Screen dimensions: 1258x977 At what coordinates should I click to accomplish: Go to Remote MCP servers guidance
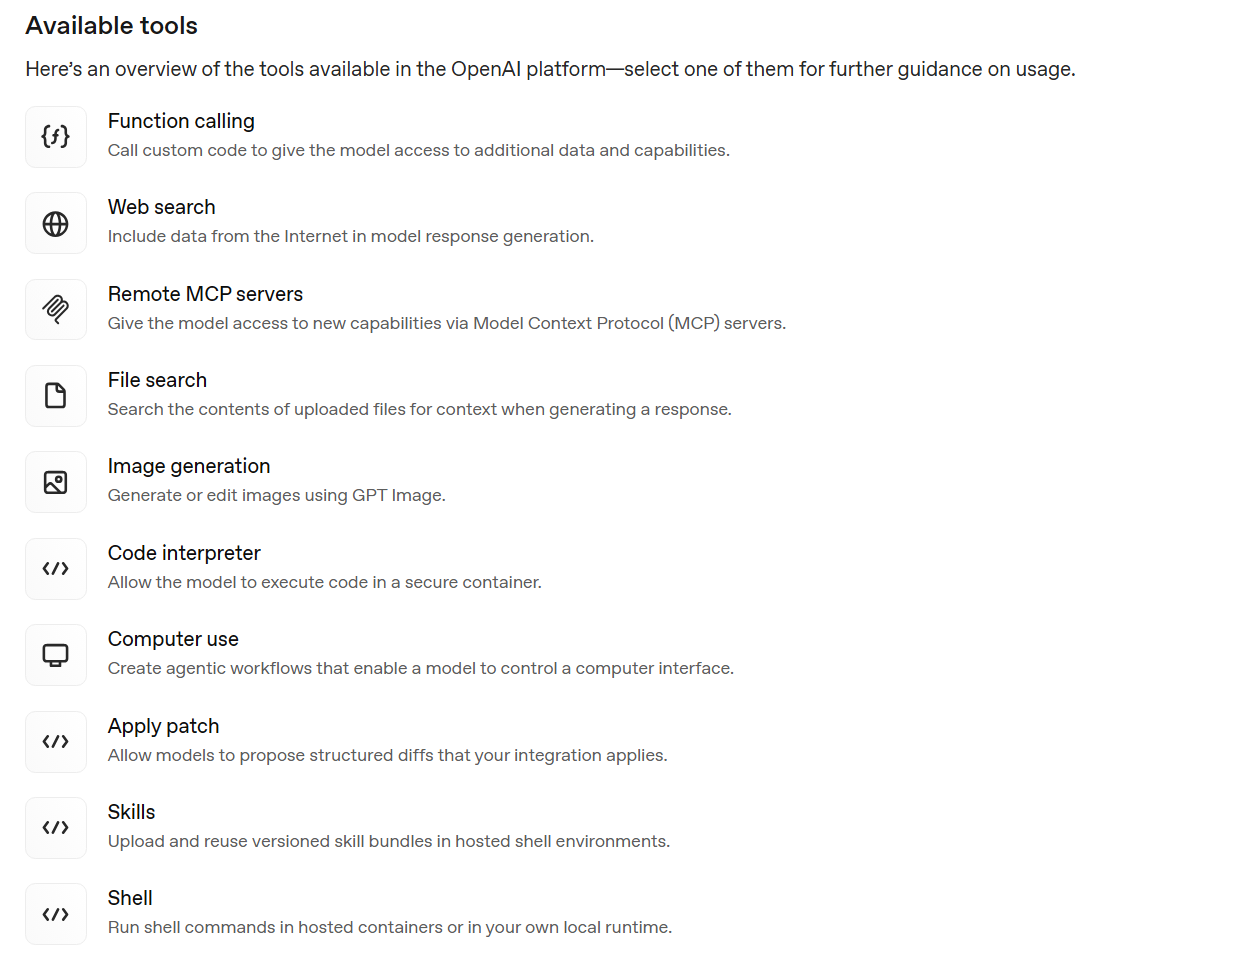click(x=205, y=294)
